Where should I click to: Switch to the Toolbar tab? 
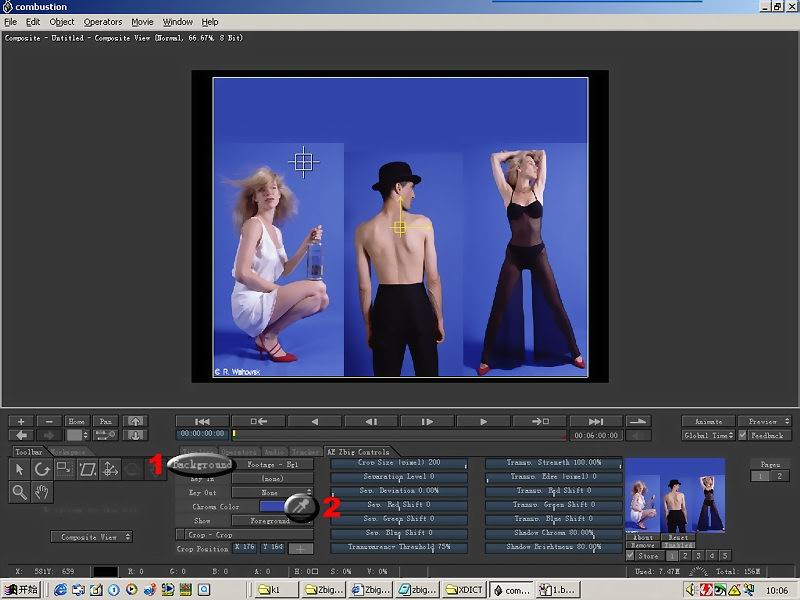point(29,452)
